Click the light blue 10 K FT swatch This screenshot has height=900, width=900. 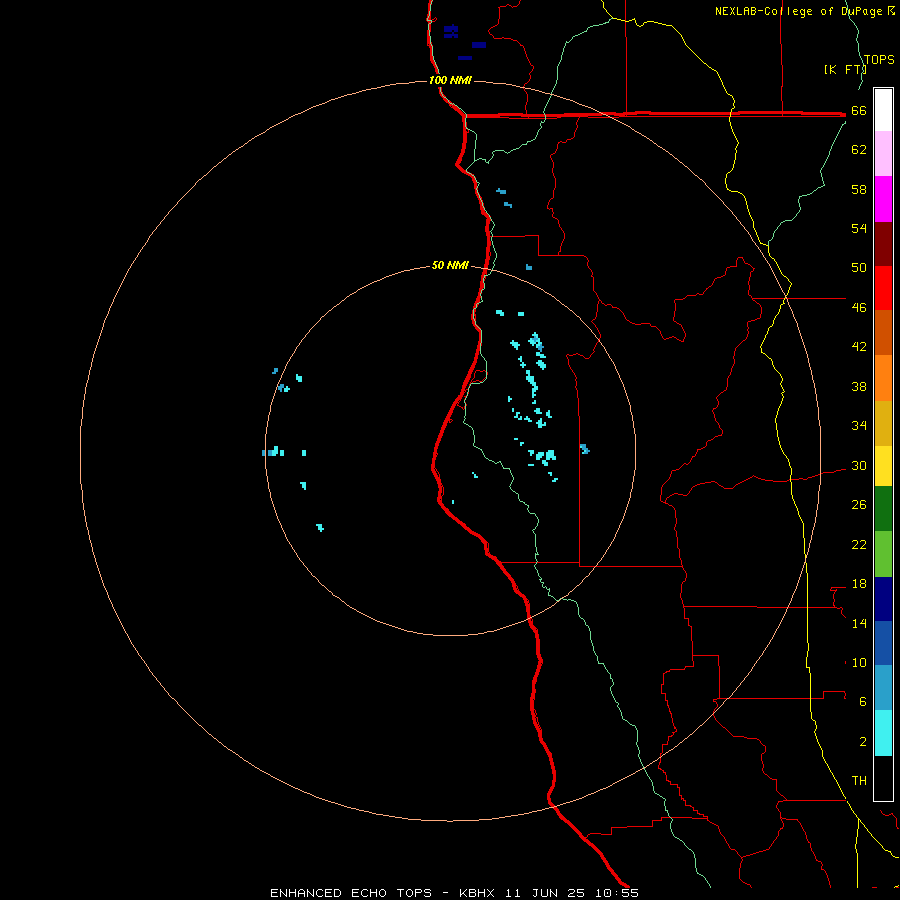click(x=883, y=688)
